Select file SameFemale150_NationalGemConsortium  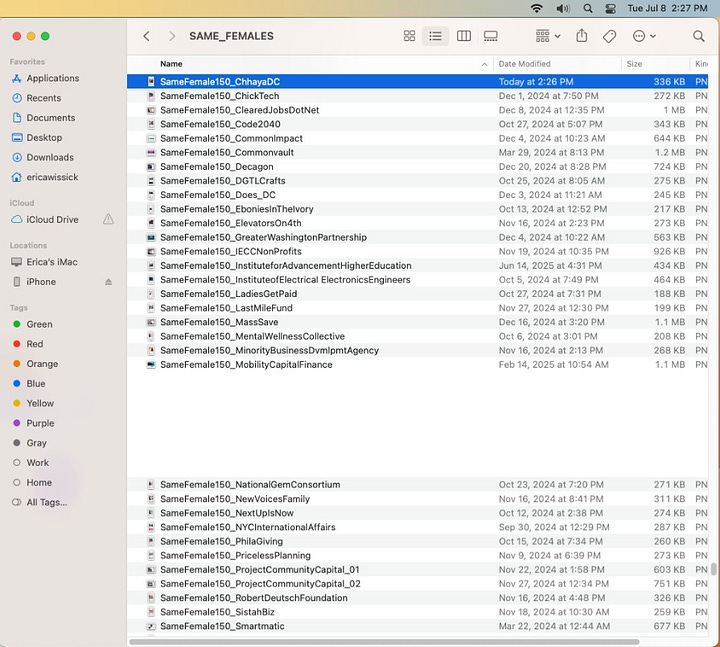[417, 484]
